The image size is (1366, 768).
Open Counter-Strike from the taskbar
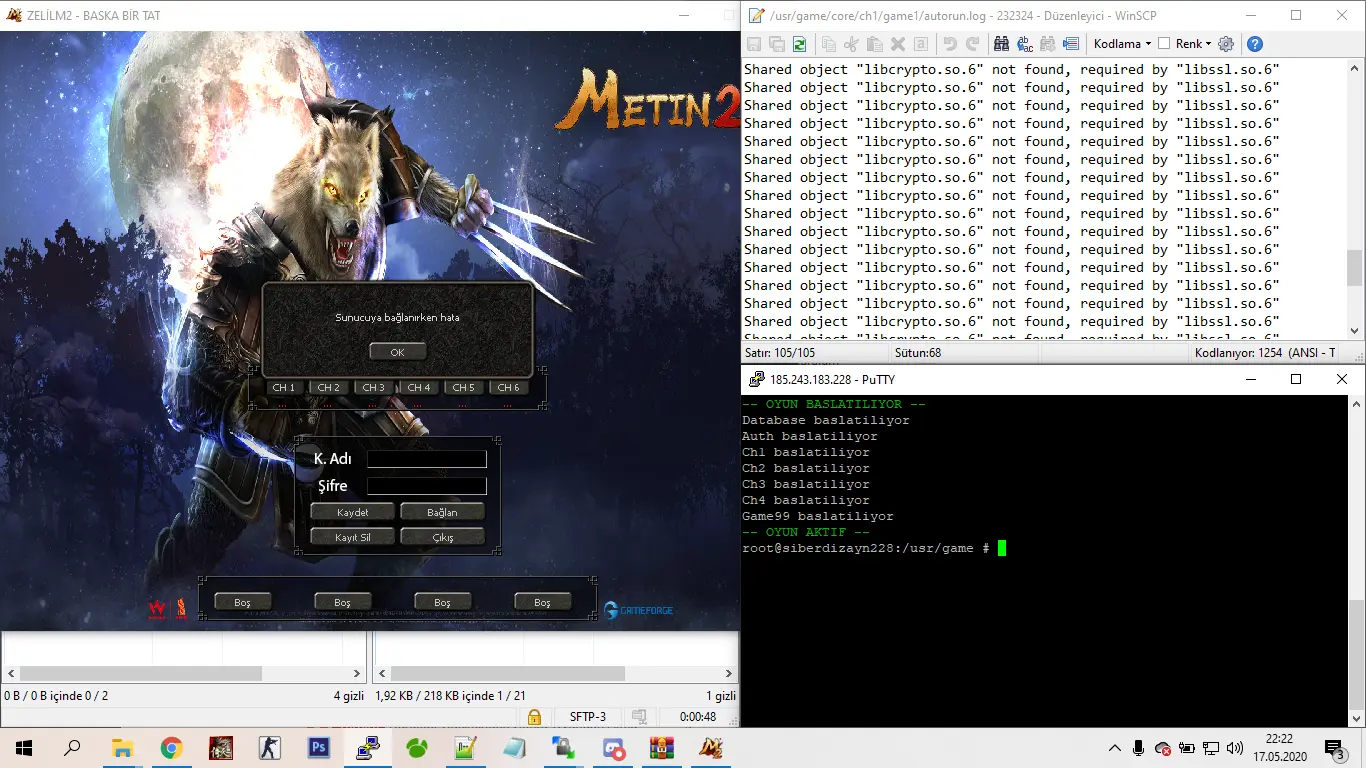tap(270, 747)
